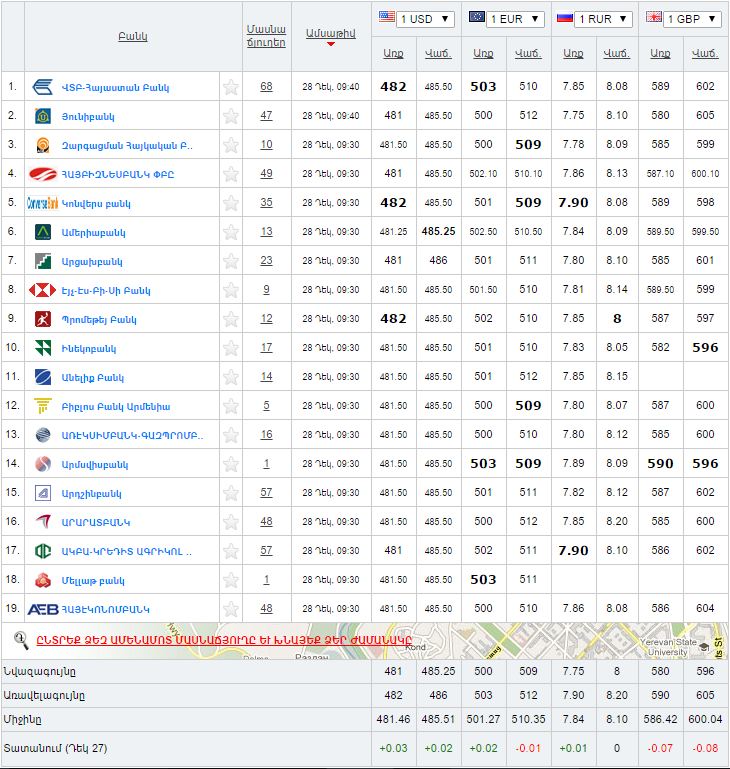Sort by the Բանկ column header
The image size is (730, 769).
132,36
